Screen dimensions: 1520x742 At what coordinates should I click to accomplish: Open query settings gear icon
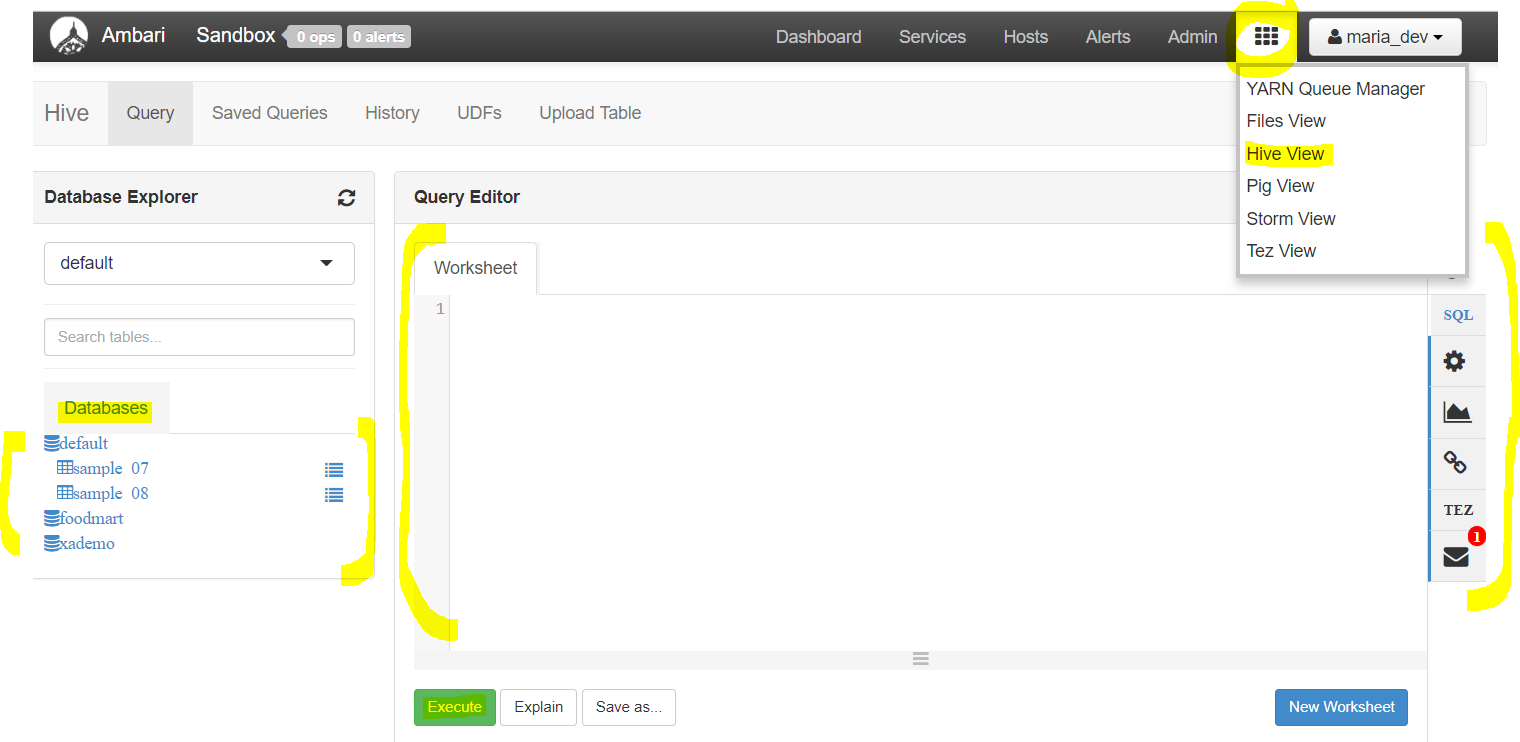(1455, 362)
